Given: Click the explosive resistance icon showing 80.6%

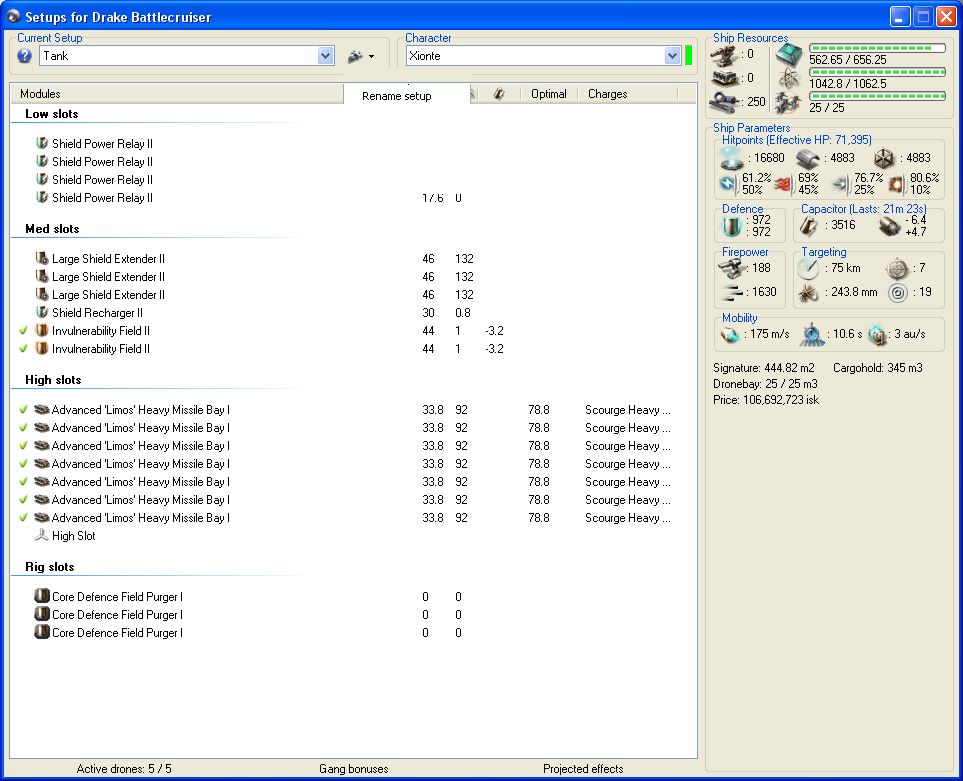Looking at the screenshot, I should click(x=896, y=183).
